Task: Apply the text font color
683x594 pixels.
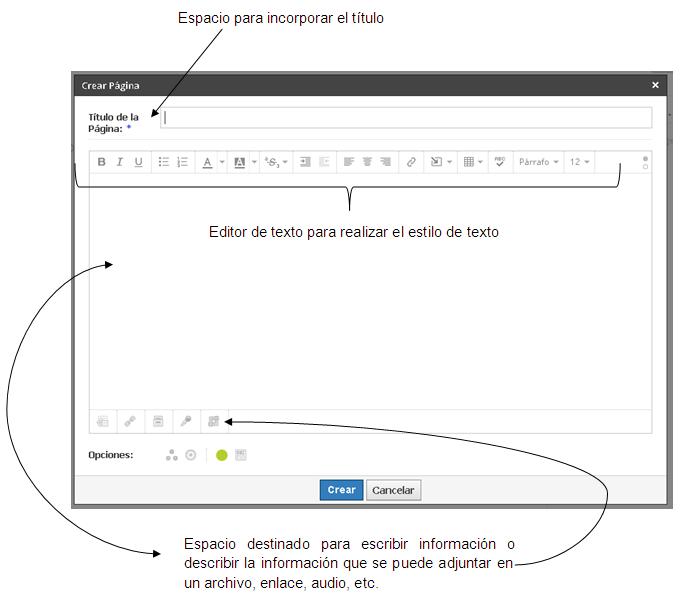Action: tap(208, 162)
